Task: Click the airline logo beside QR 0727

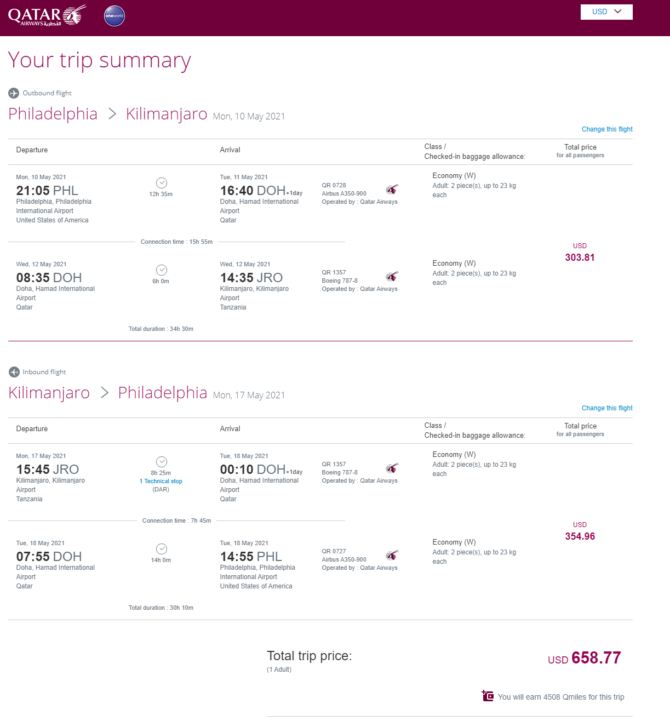Action: (392, 555)
